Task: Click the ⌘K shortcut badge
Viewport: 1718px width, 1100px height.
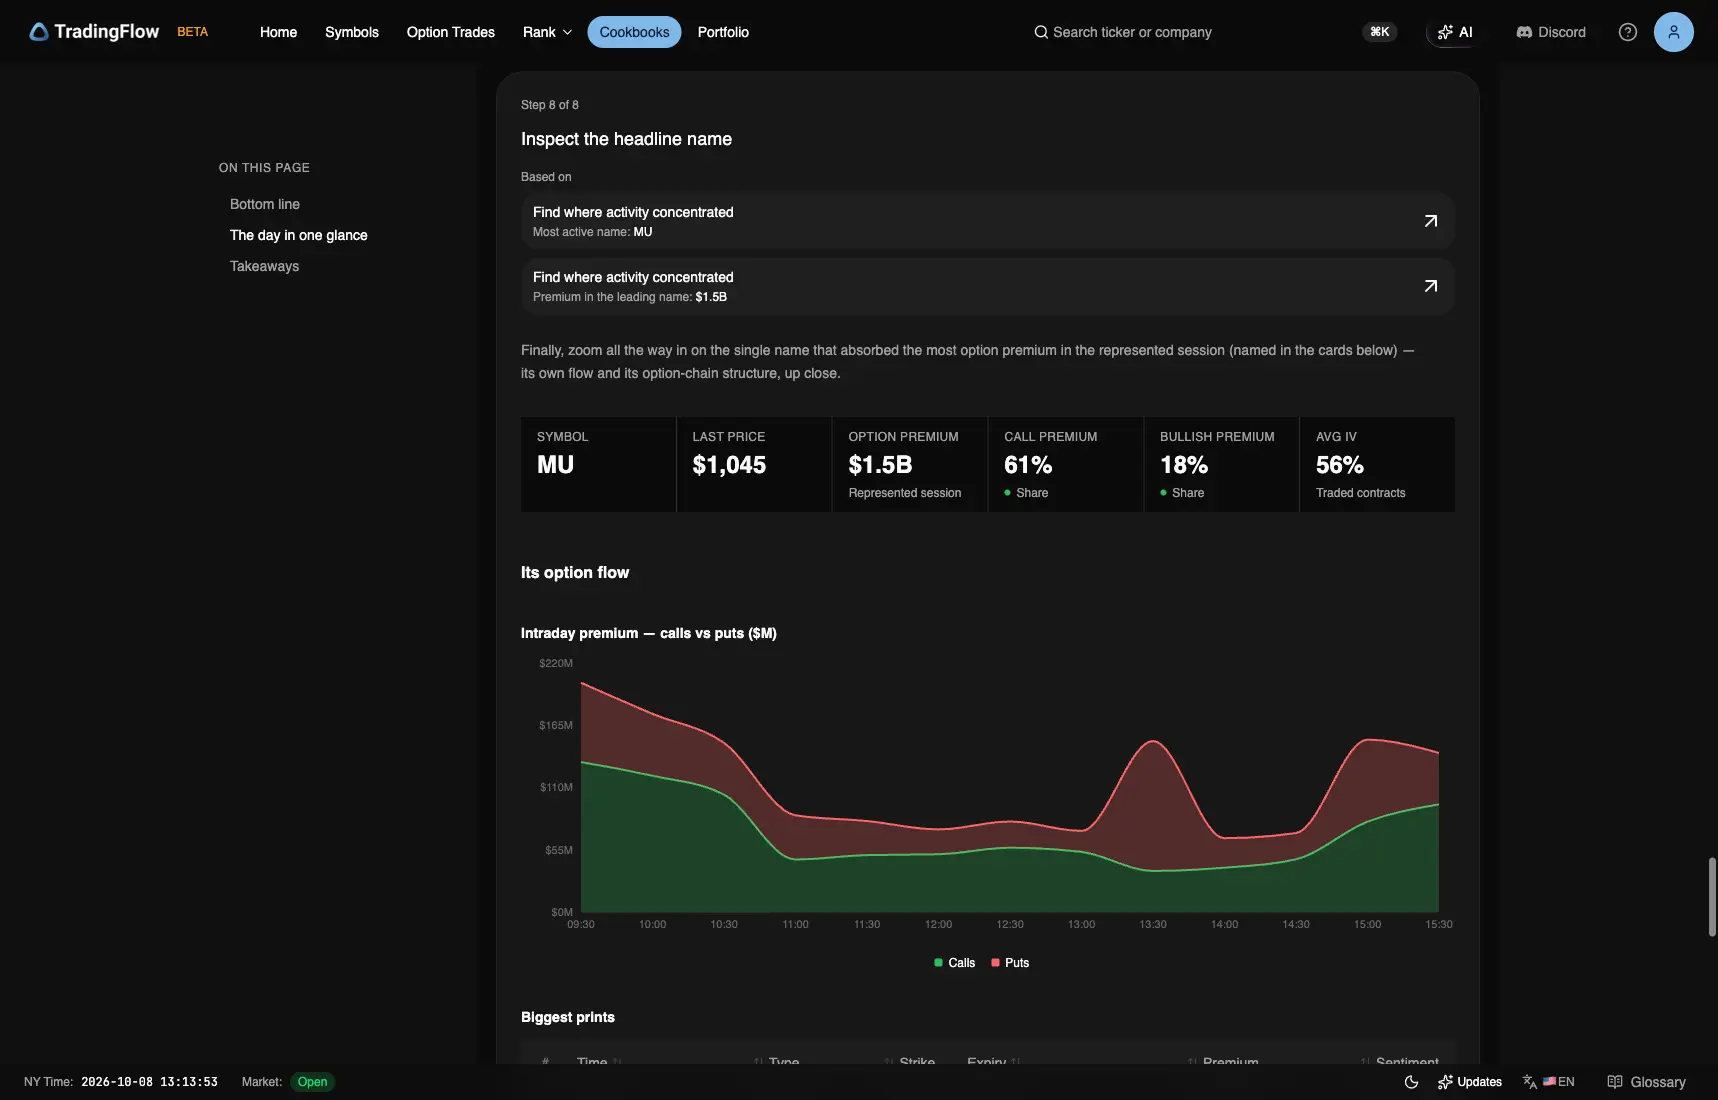Action: (x=1380, y=32)
